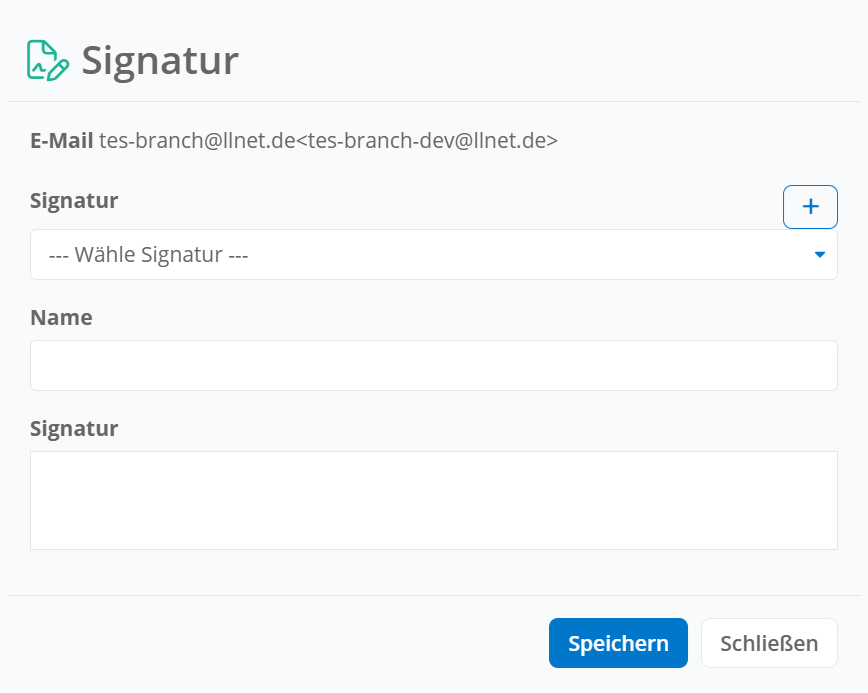This screenshot has height=693, width=868.
Task: Click inside the large Signatur text area
Action: (x=433, y=500)
